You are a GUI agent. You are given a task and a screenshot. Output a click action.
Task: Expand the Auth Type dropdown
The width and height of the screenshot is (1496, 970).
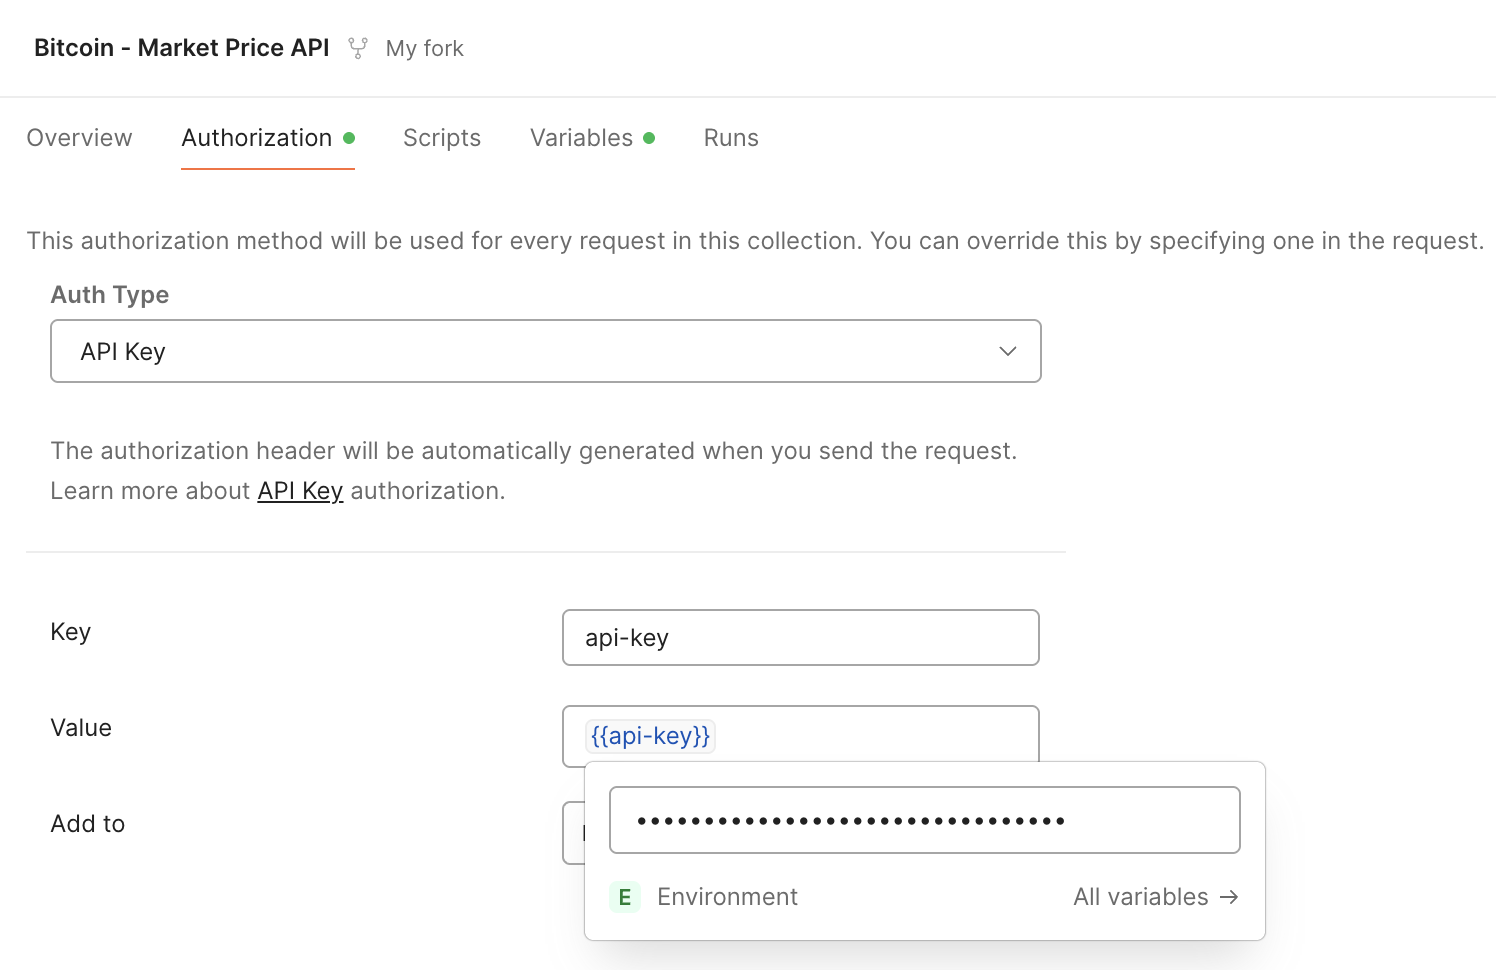point(546,351)
